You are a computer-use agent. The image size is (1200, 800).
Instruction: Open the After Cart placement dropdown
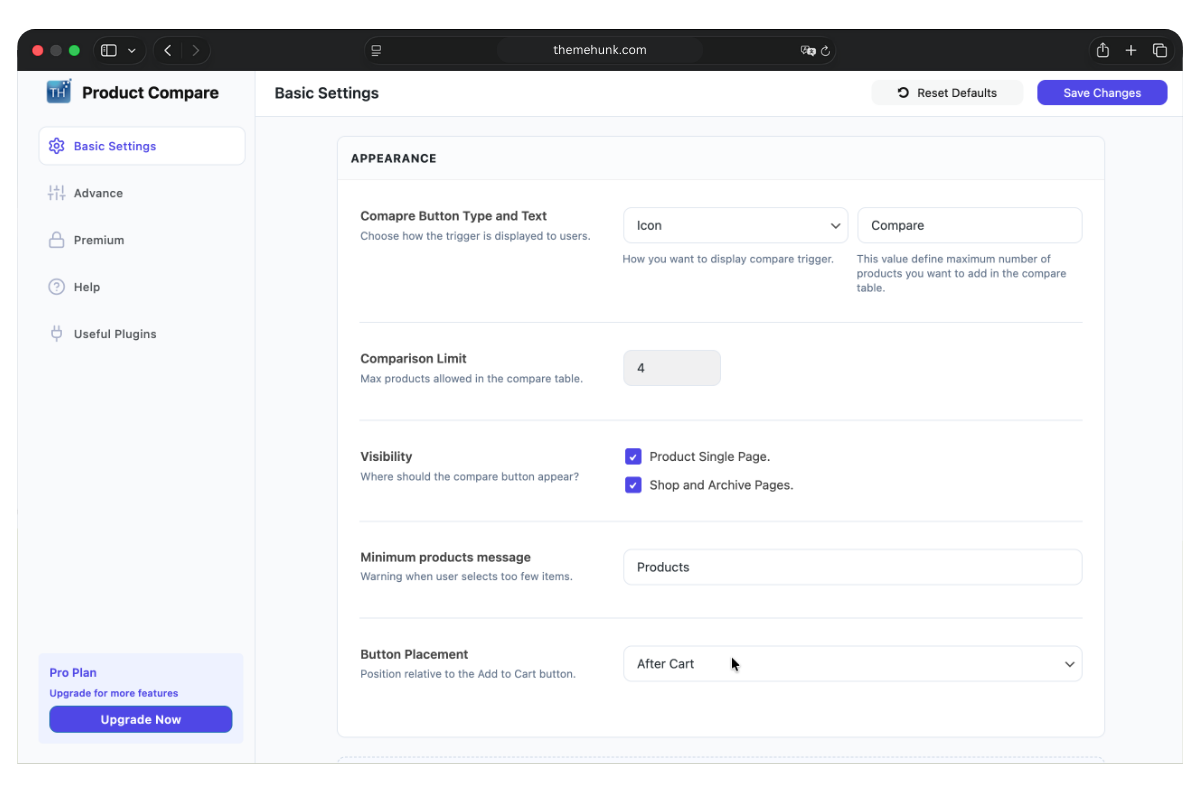point(852,664)
